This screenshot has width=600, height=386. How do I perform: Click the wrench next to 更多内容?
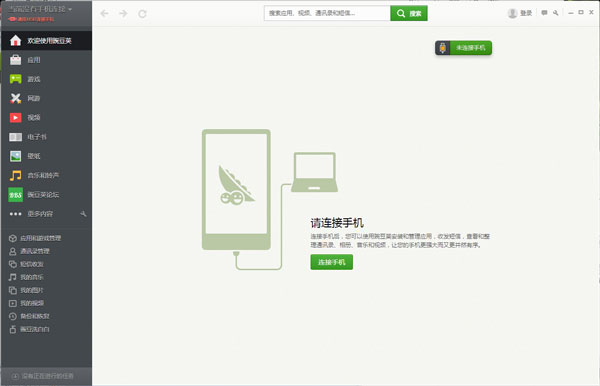[x=83, y=214]
